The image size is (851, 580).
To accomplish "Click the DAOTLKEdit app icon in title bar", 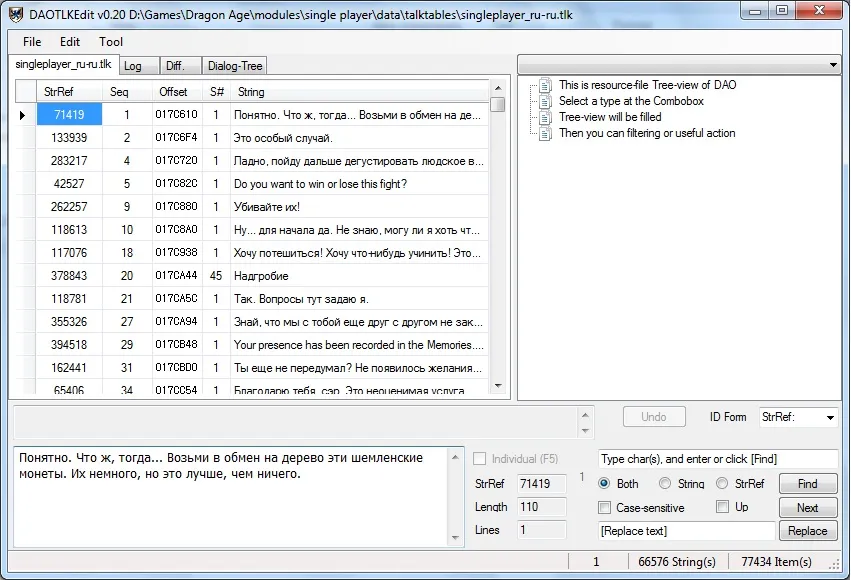I will pyautogui.click(x=17, y=13).
